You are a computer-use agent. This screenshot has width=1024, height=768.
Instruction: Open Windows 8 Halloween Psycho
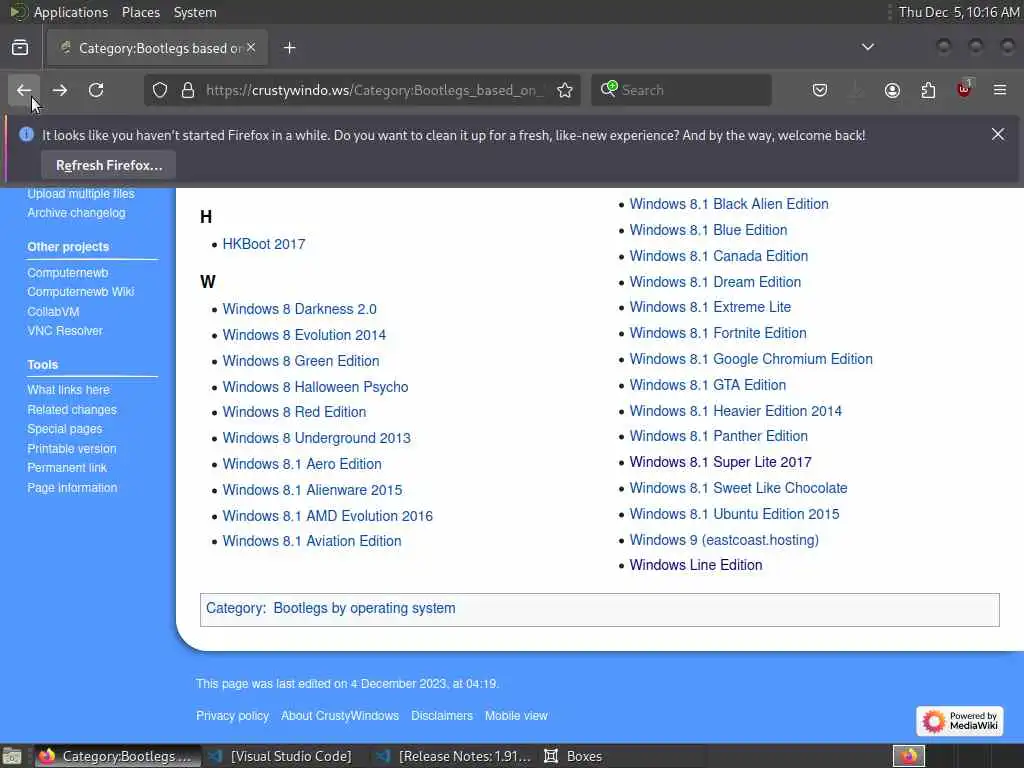315,387
